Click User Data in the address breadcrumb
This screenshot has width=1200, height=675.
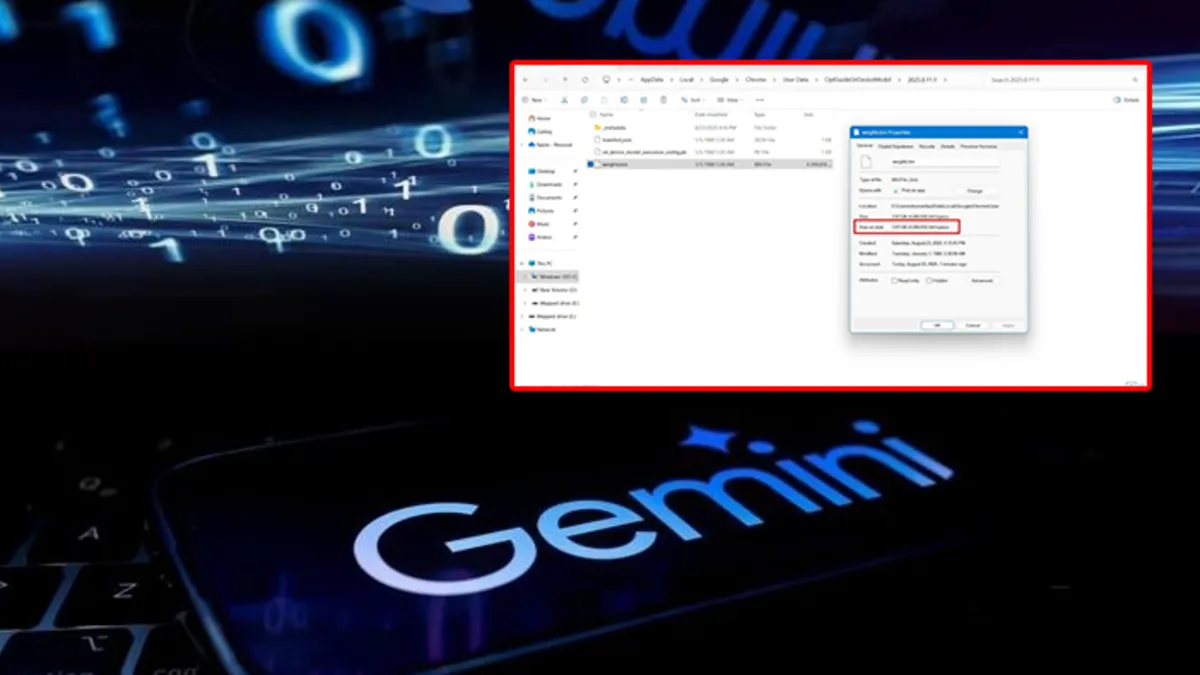click(x=796, y=80)
